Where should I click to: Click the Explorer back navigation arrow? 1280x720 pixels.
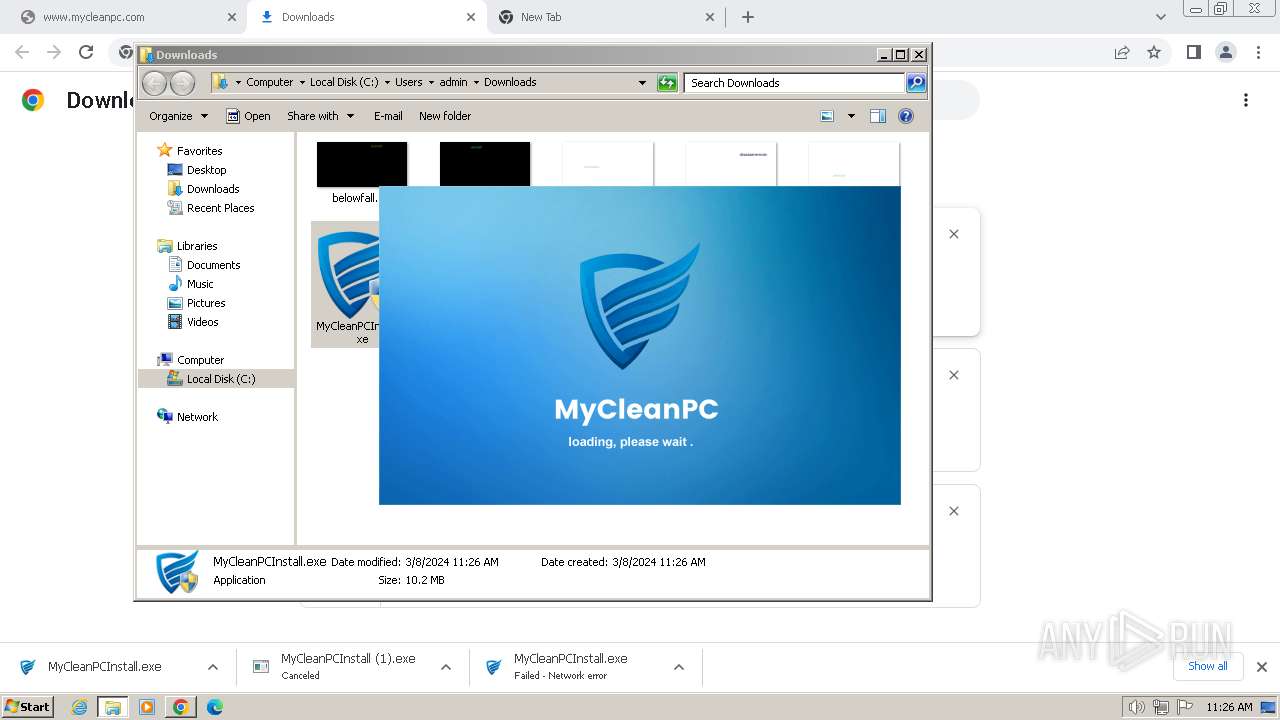pyautogui.click(x=155, y=83)
